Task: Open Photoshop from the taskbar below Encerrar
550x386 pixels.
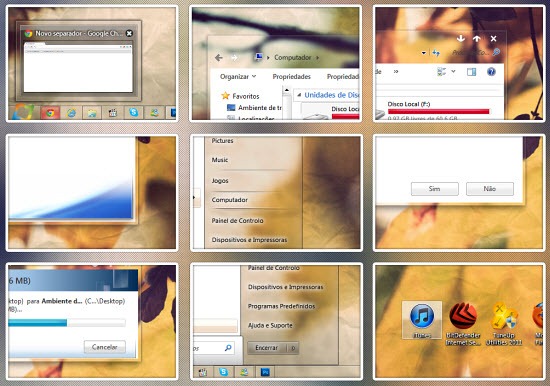Action: tap(265, 372)
